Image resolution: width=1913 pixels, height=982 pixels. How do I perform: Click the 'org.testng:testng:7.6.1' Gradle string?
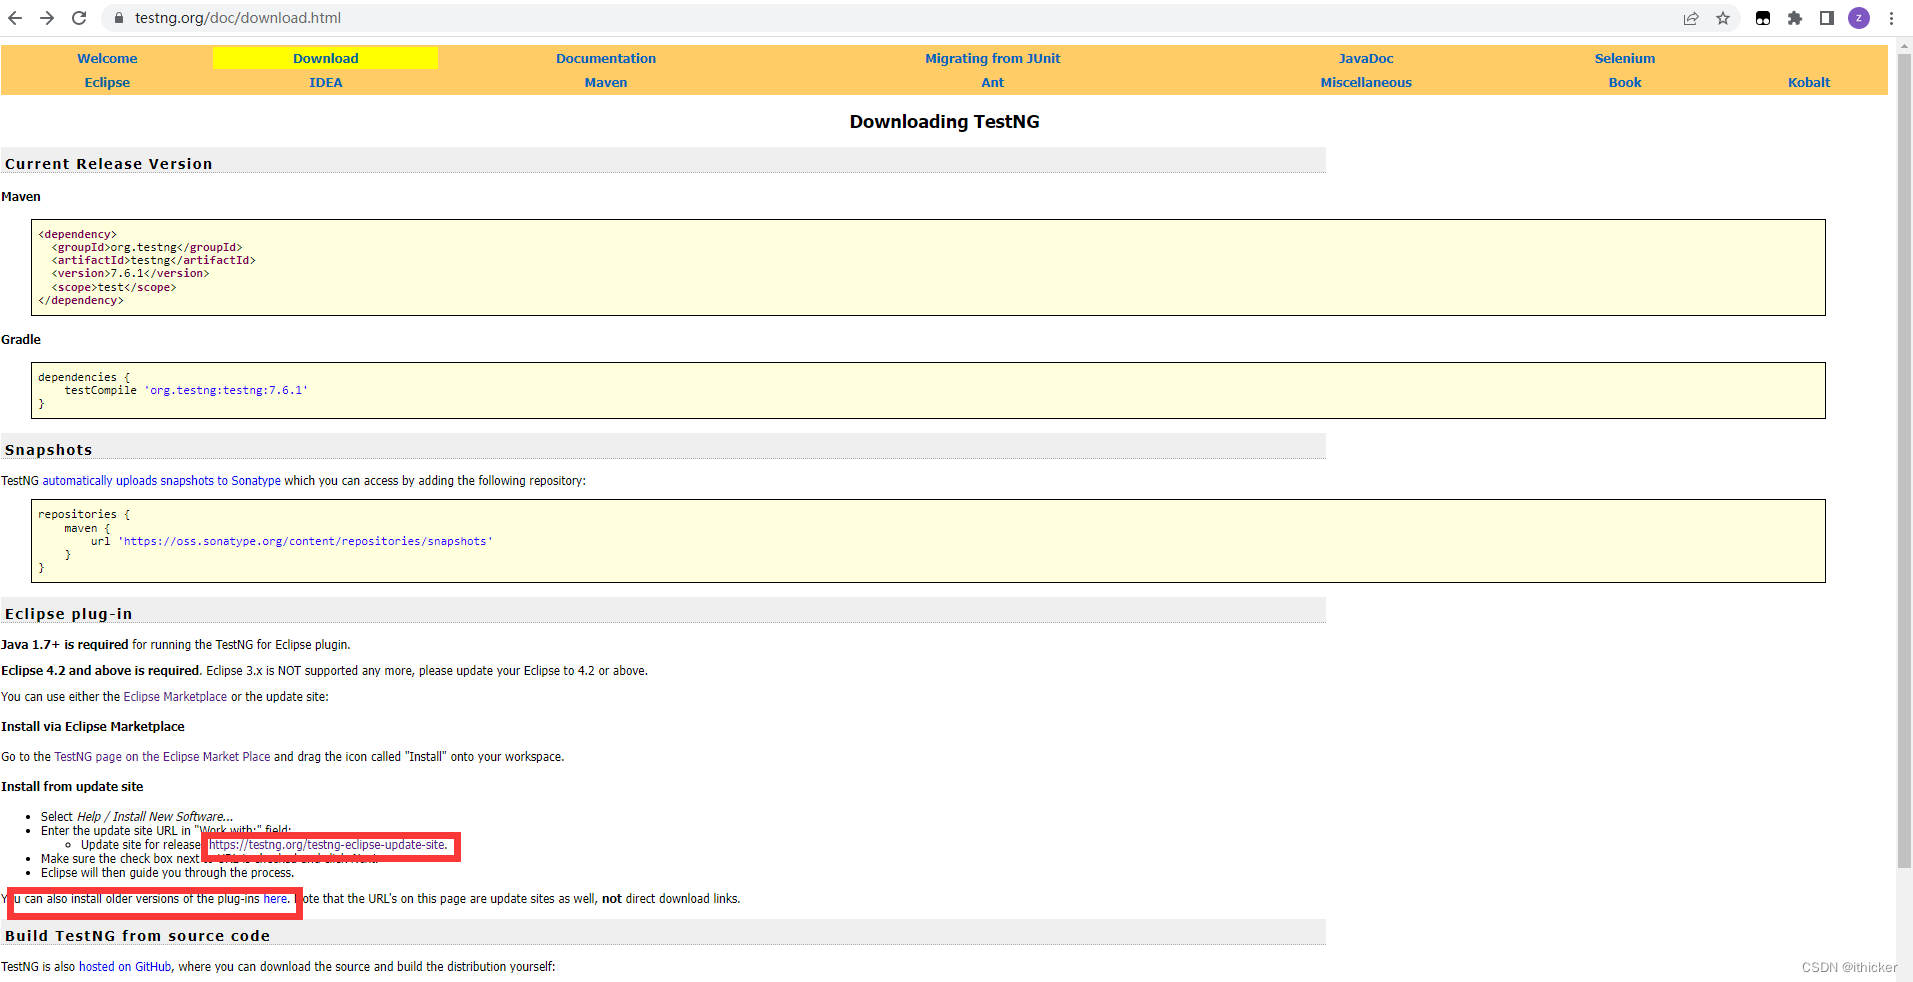point(226,390)
